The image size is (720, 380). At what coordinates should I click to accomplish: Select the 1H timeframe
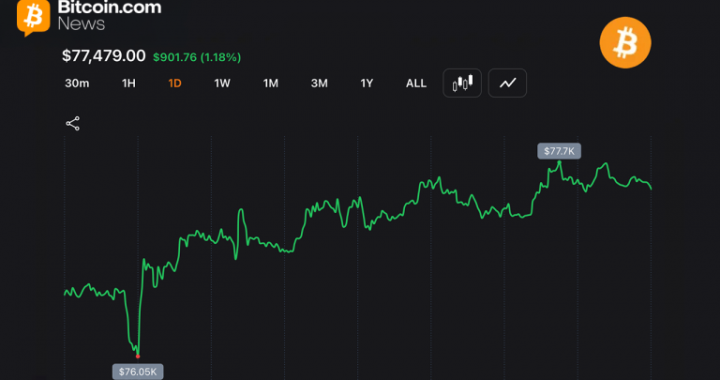[x=129, y=84]
